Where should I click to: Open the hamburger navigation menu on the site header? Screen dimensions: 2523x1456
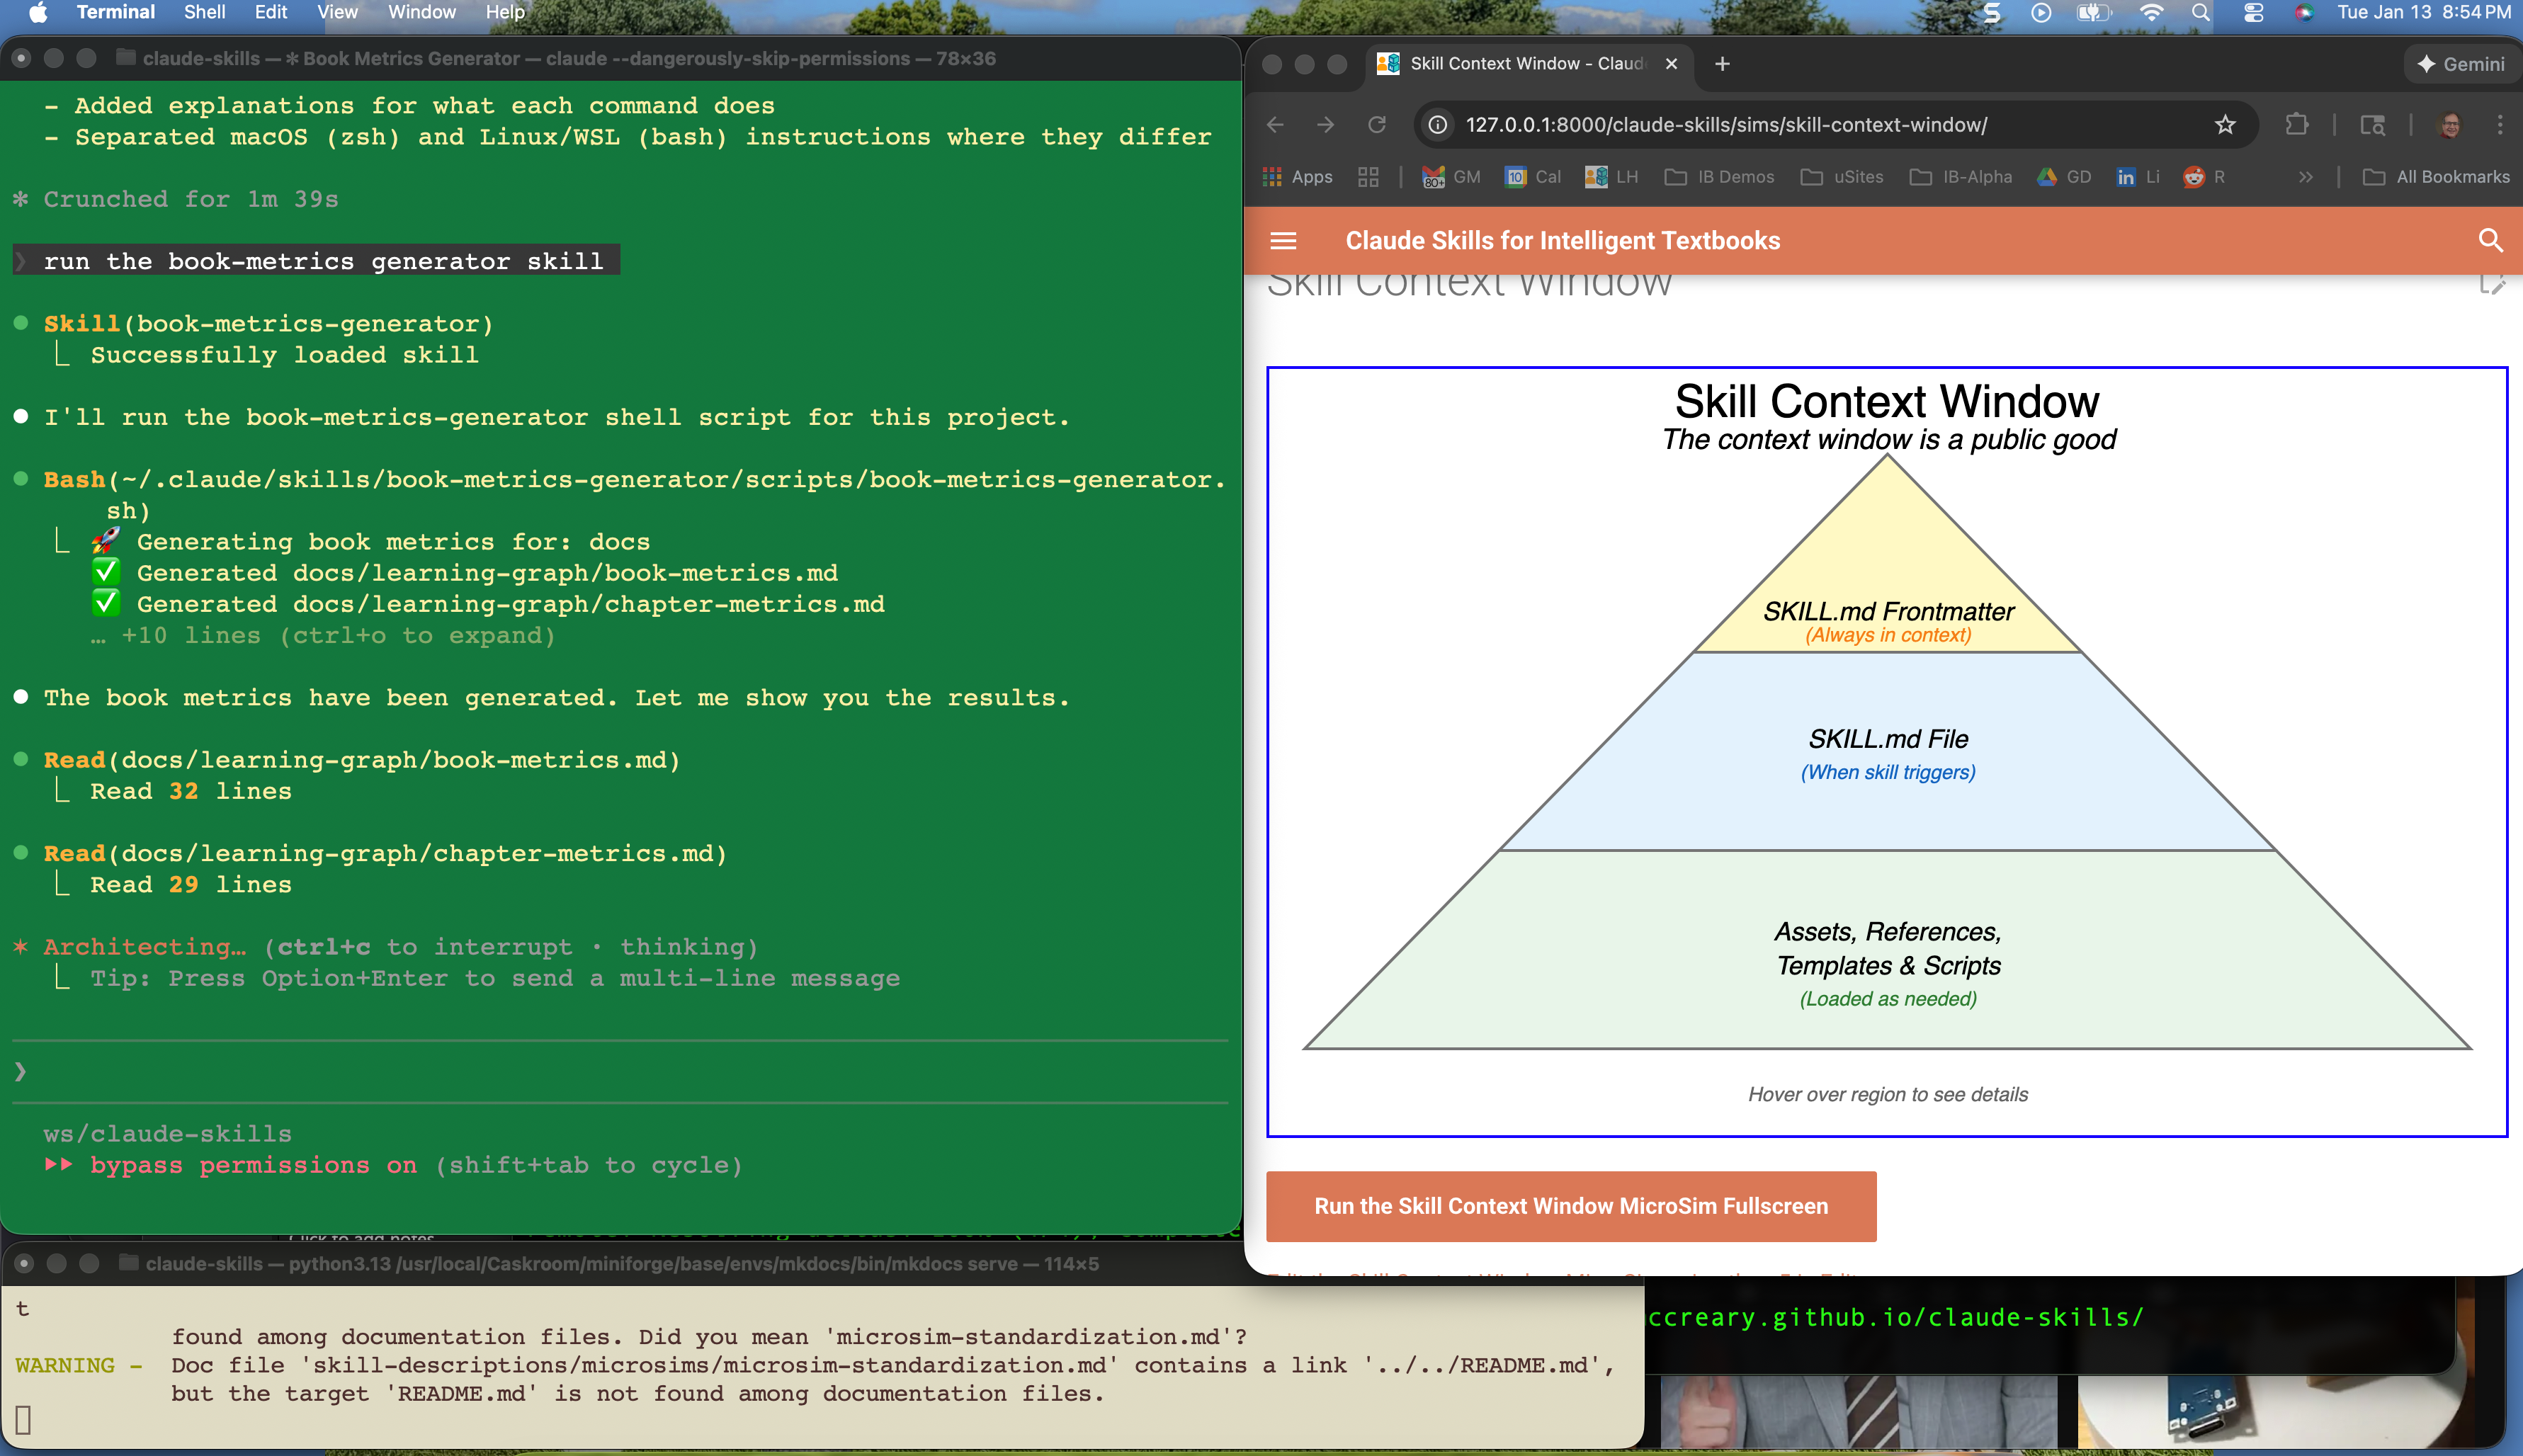click(1283, 241)
